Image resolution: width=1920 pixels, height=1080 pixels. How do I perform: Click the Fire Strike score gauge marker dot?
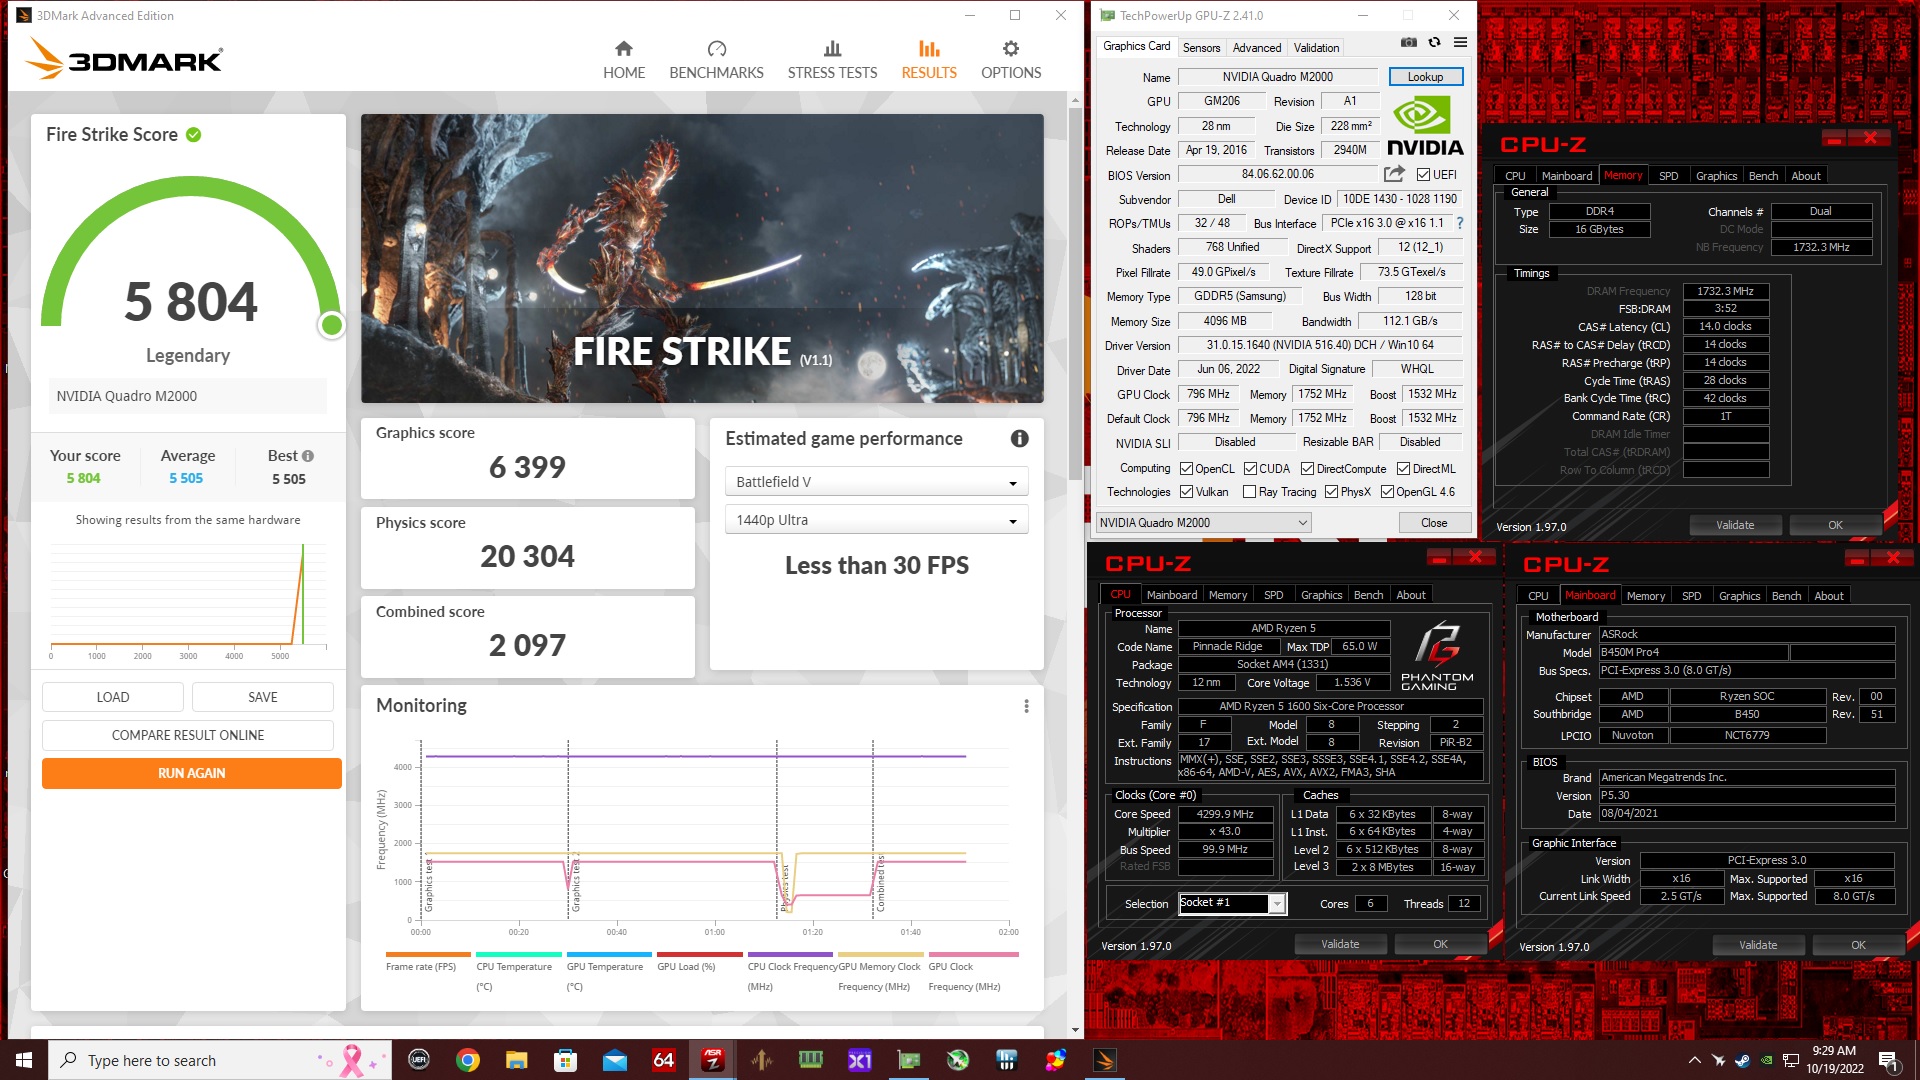coord(332,324)
